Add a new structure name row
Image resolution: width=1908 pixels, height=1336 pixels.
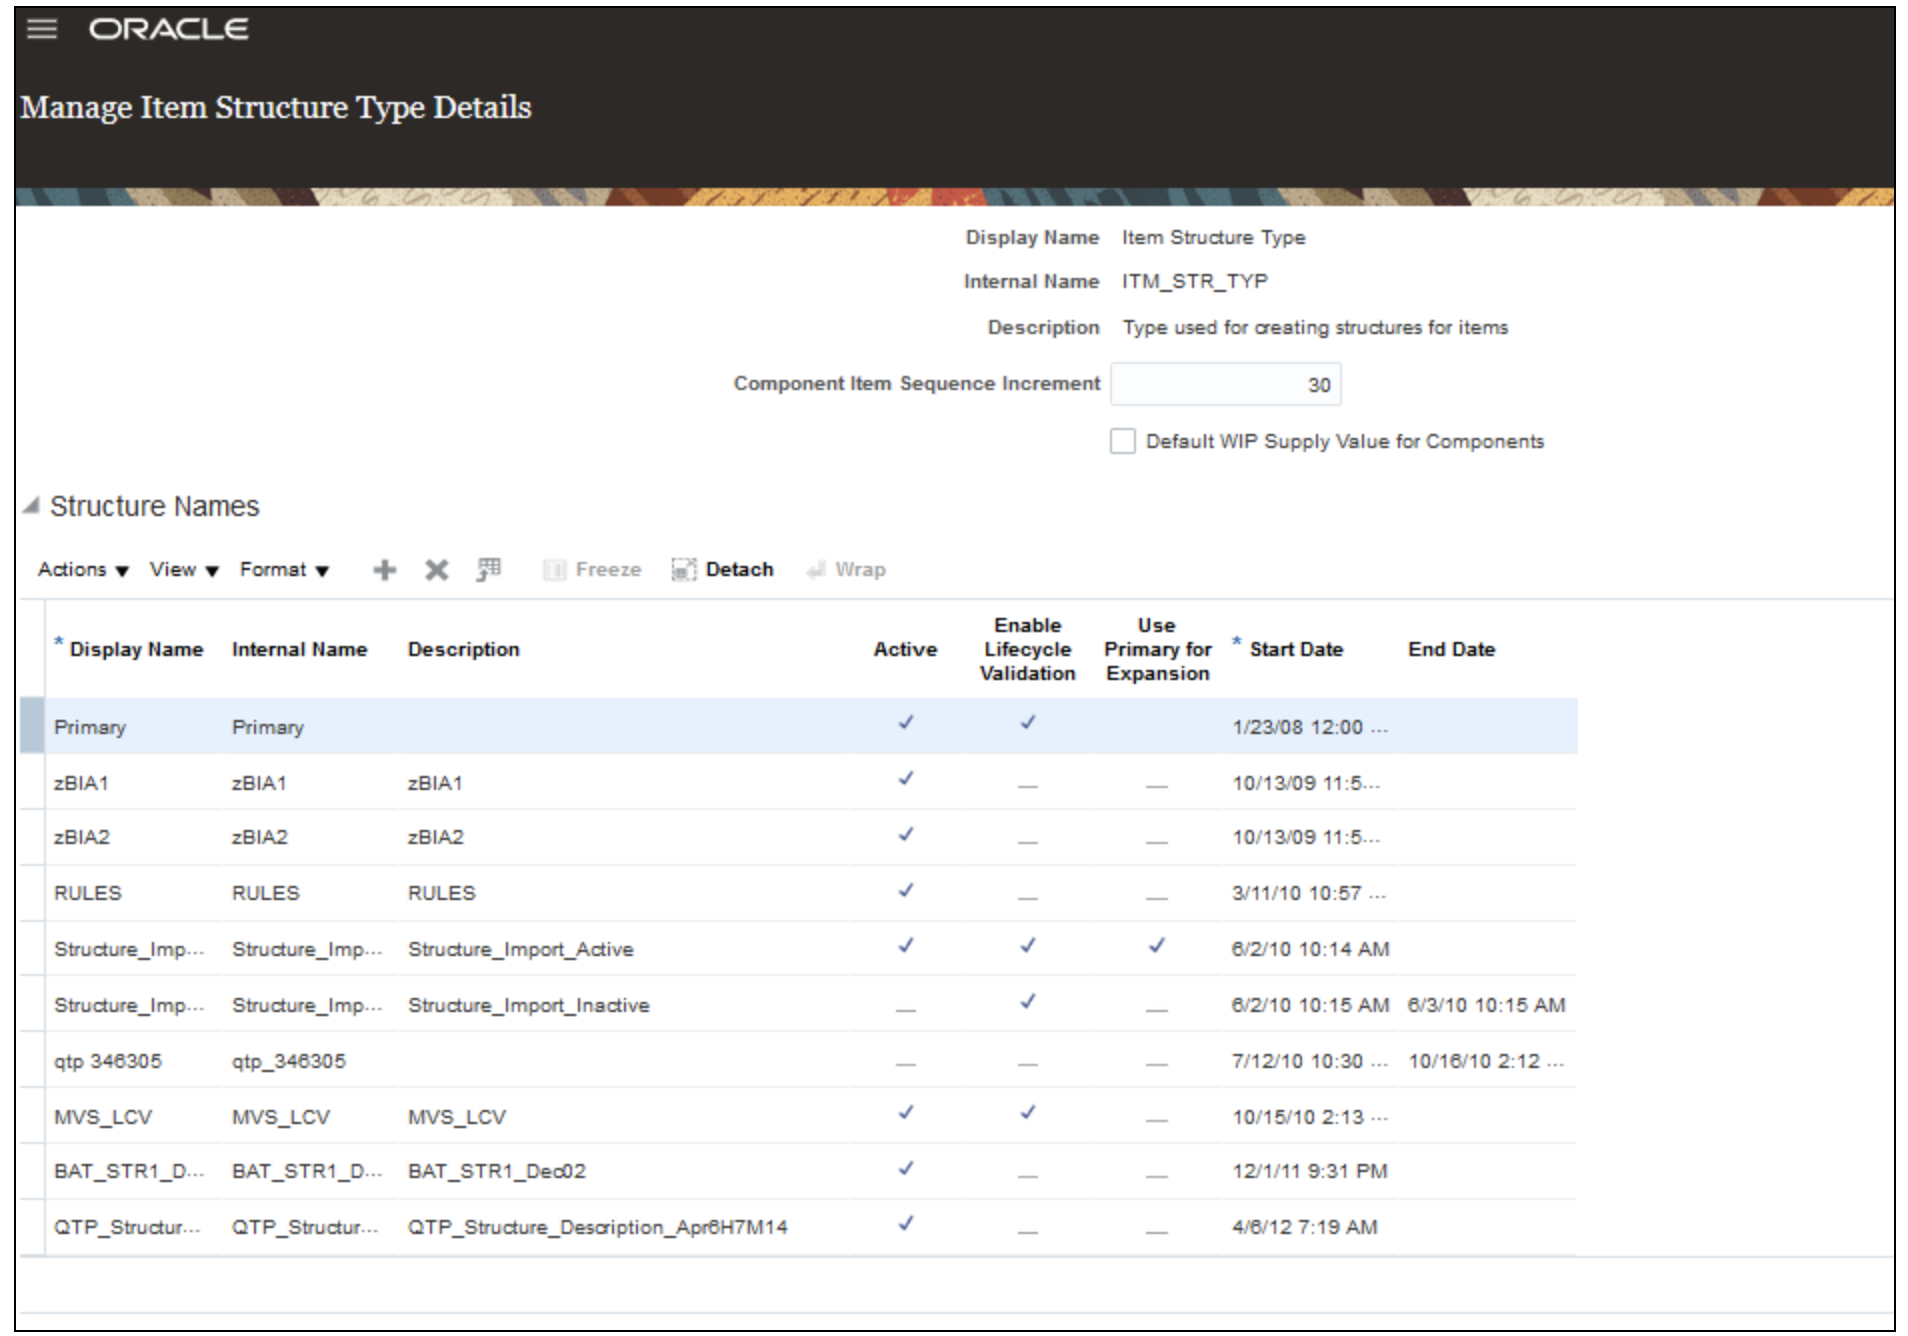[x=384, y=569]
